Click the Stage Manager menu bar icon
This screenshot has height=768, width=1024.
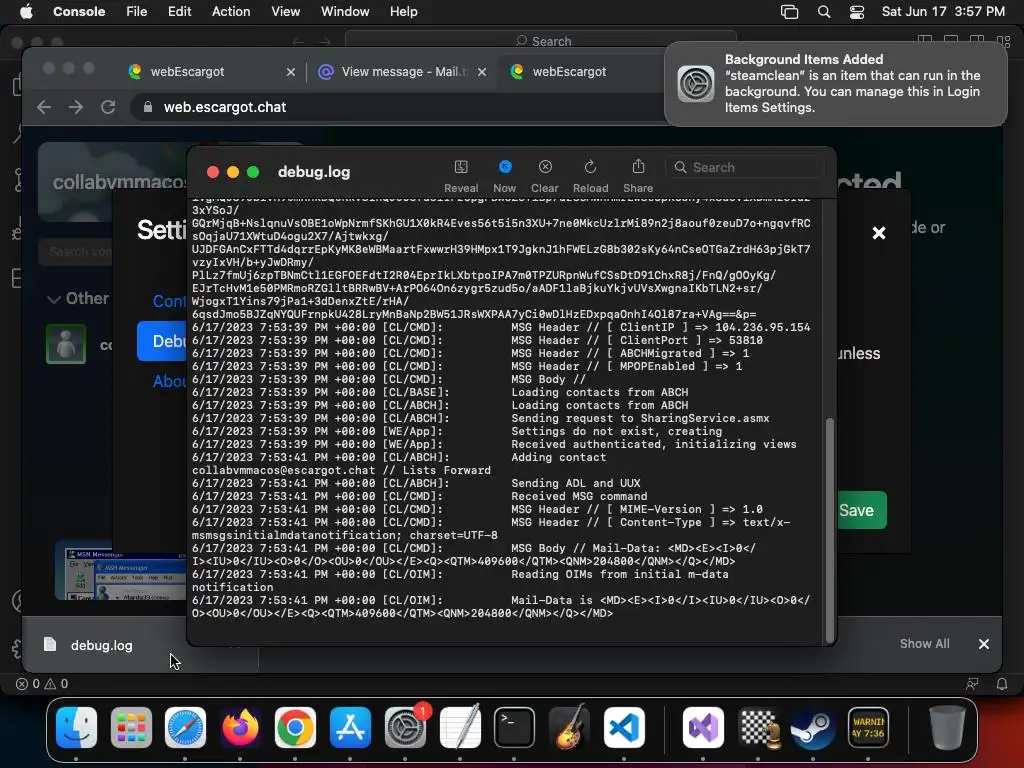[x=790, y=12]
